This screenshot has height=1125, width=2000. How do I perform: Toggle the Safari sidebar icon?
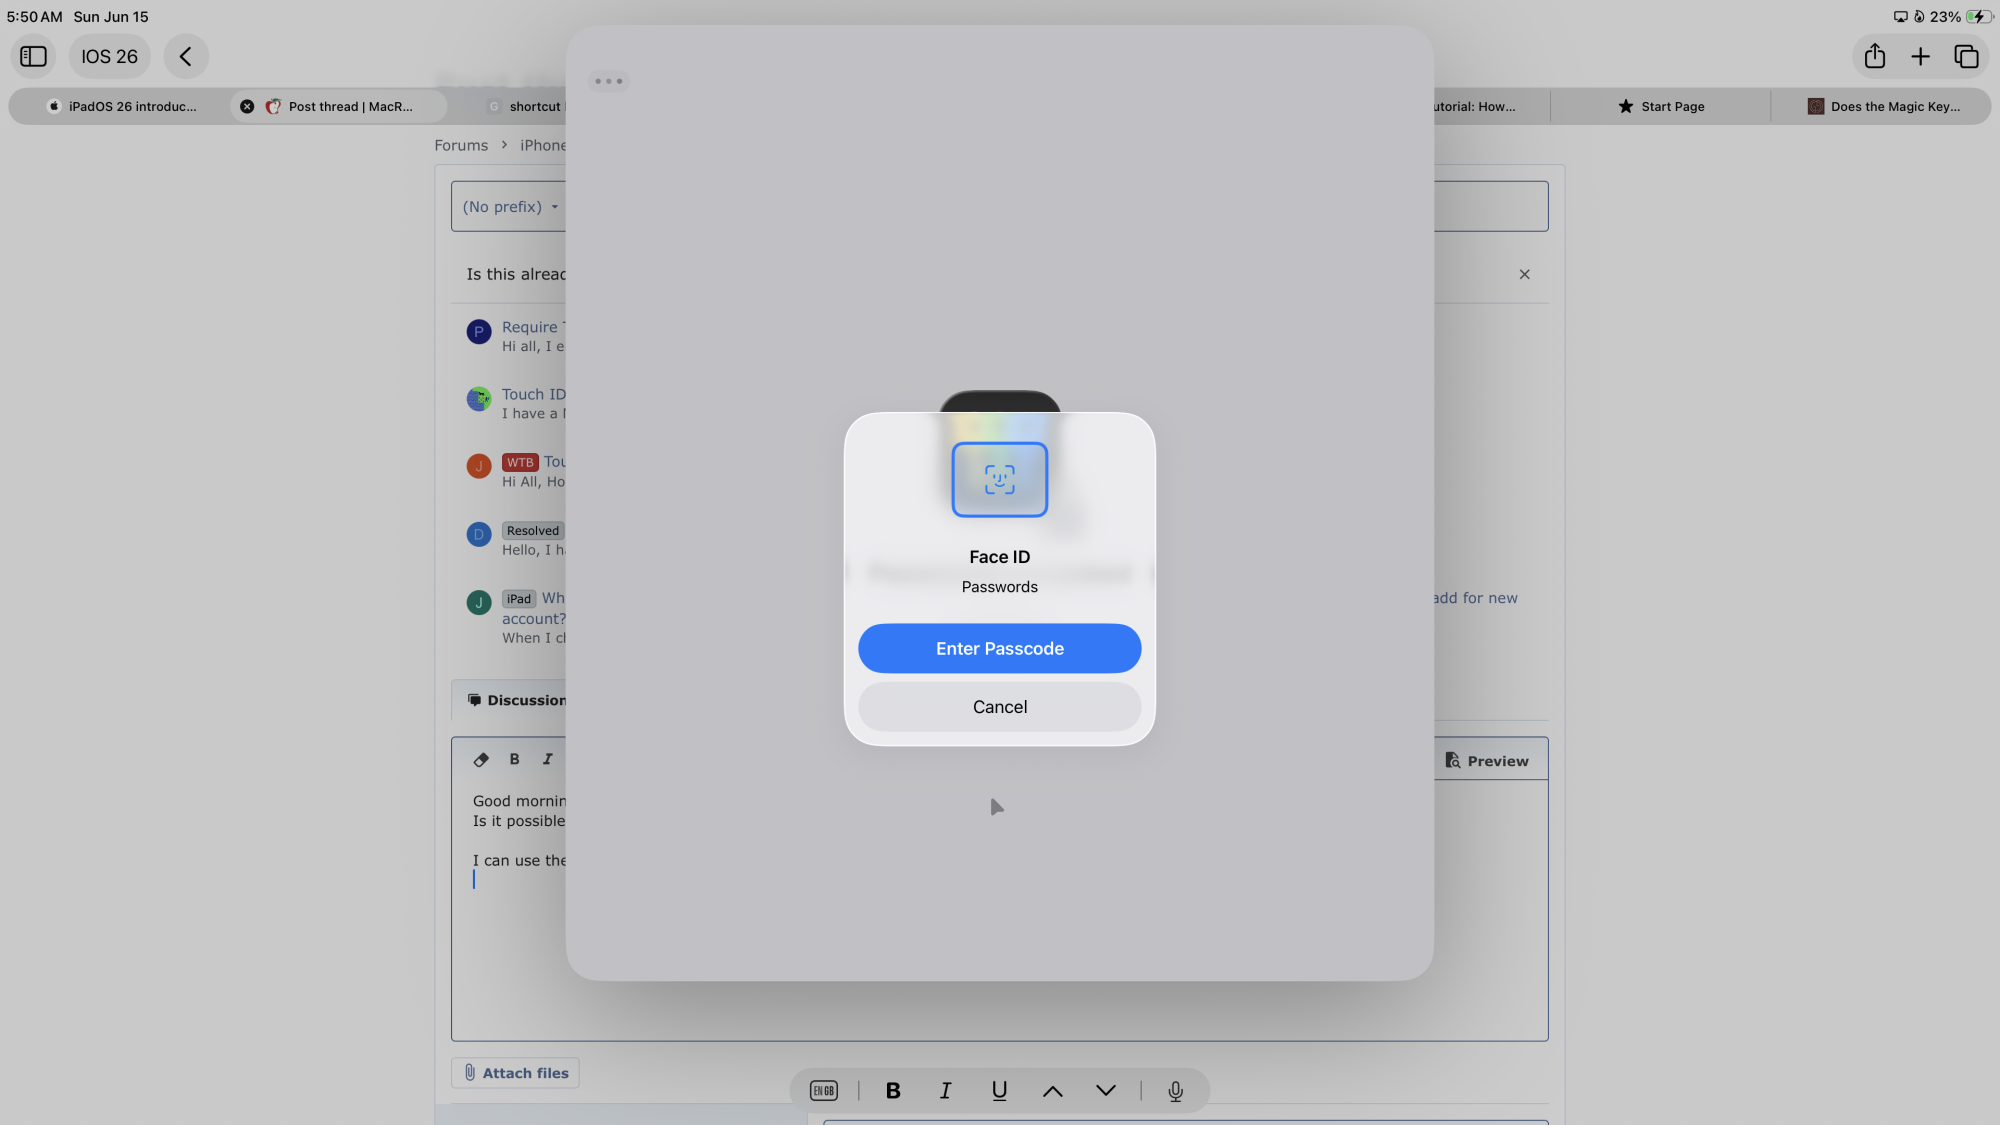[33, 56]
